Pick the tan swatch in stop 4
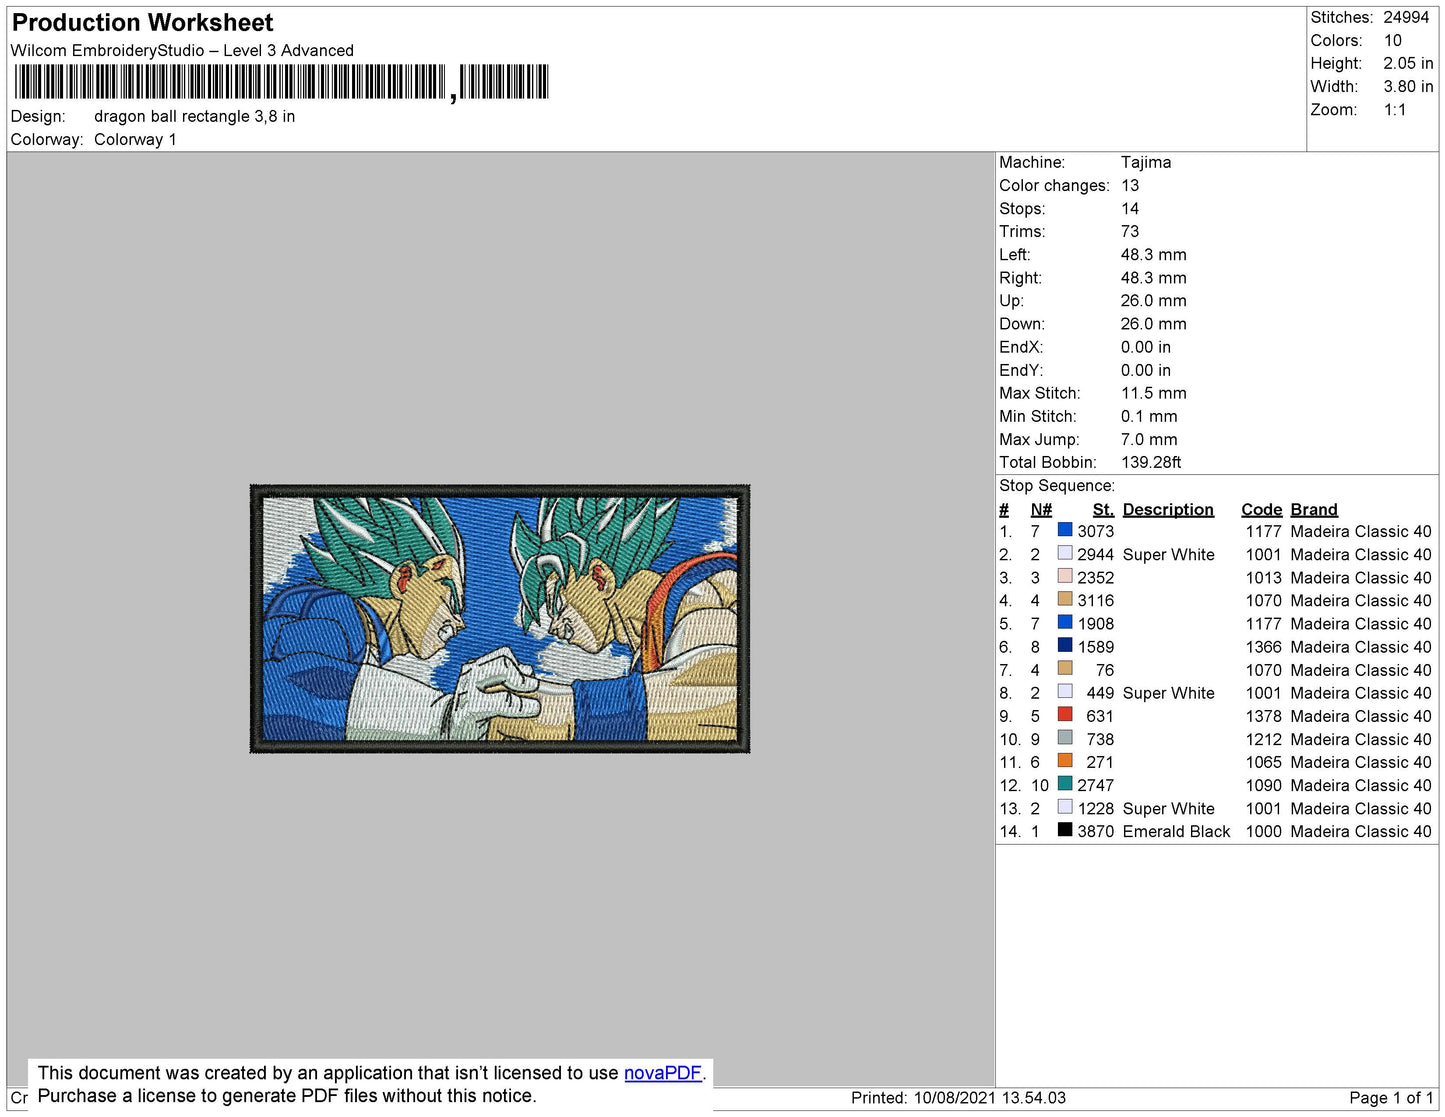Image resolution: width=1445 pixels, height=1117 pixels. 1065,599
